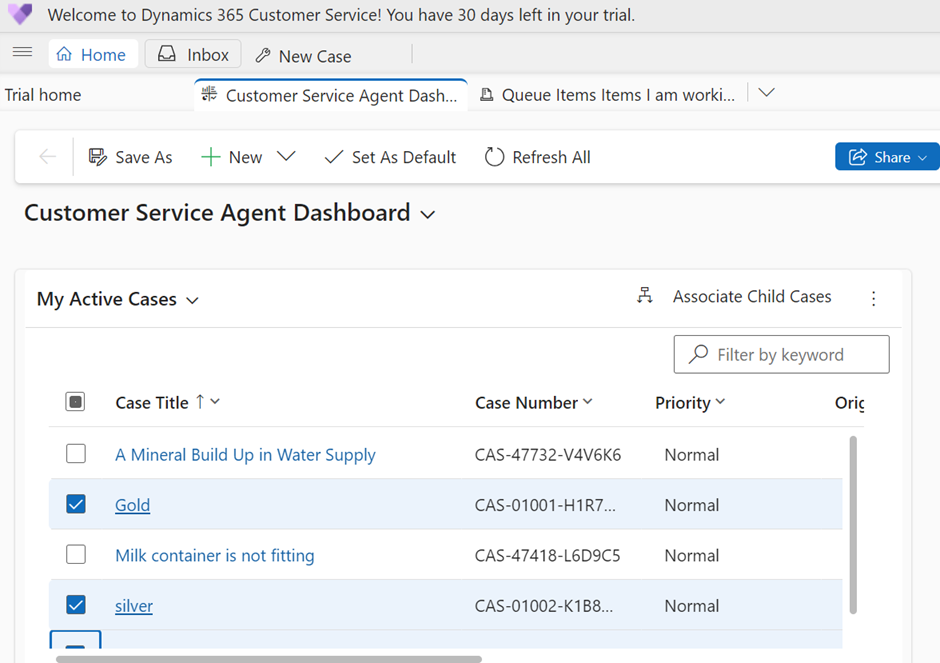This screenshot has height=663, width=940.
Task: Click the Associate Child Cases icon
Action: click(x=645, y=296)
